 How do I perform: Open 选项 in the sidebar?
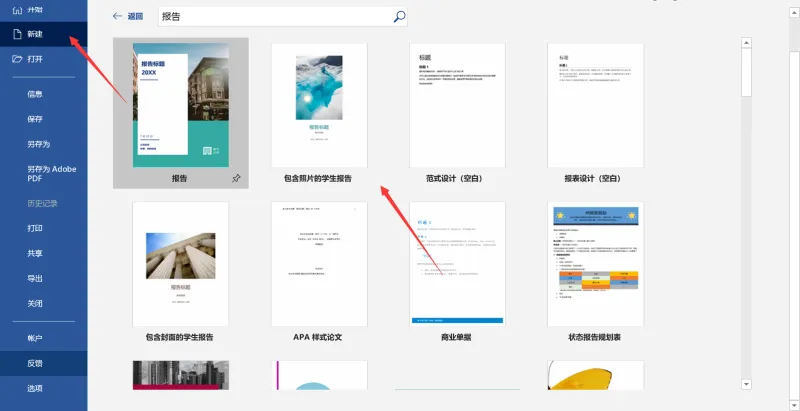[x=35, y=388]
